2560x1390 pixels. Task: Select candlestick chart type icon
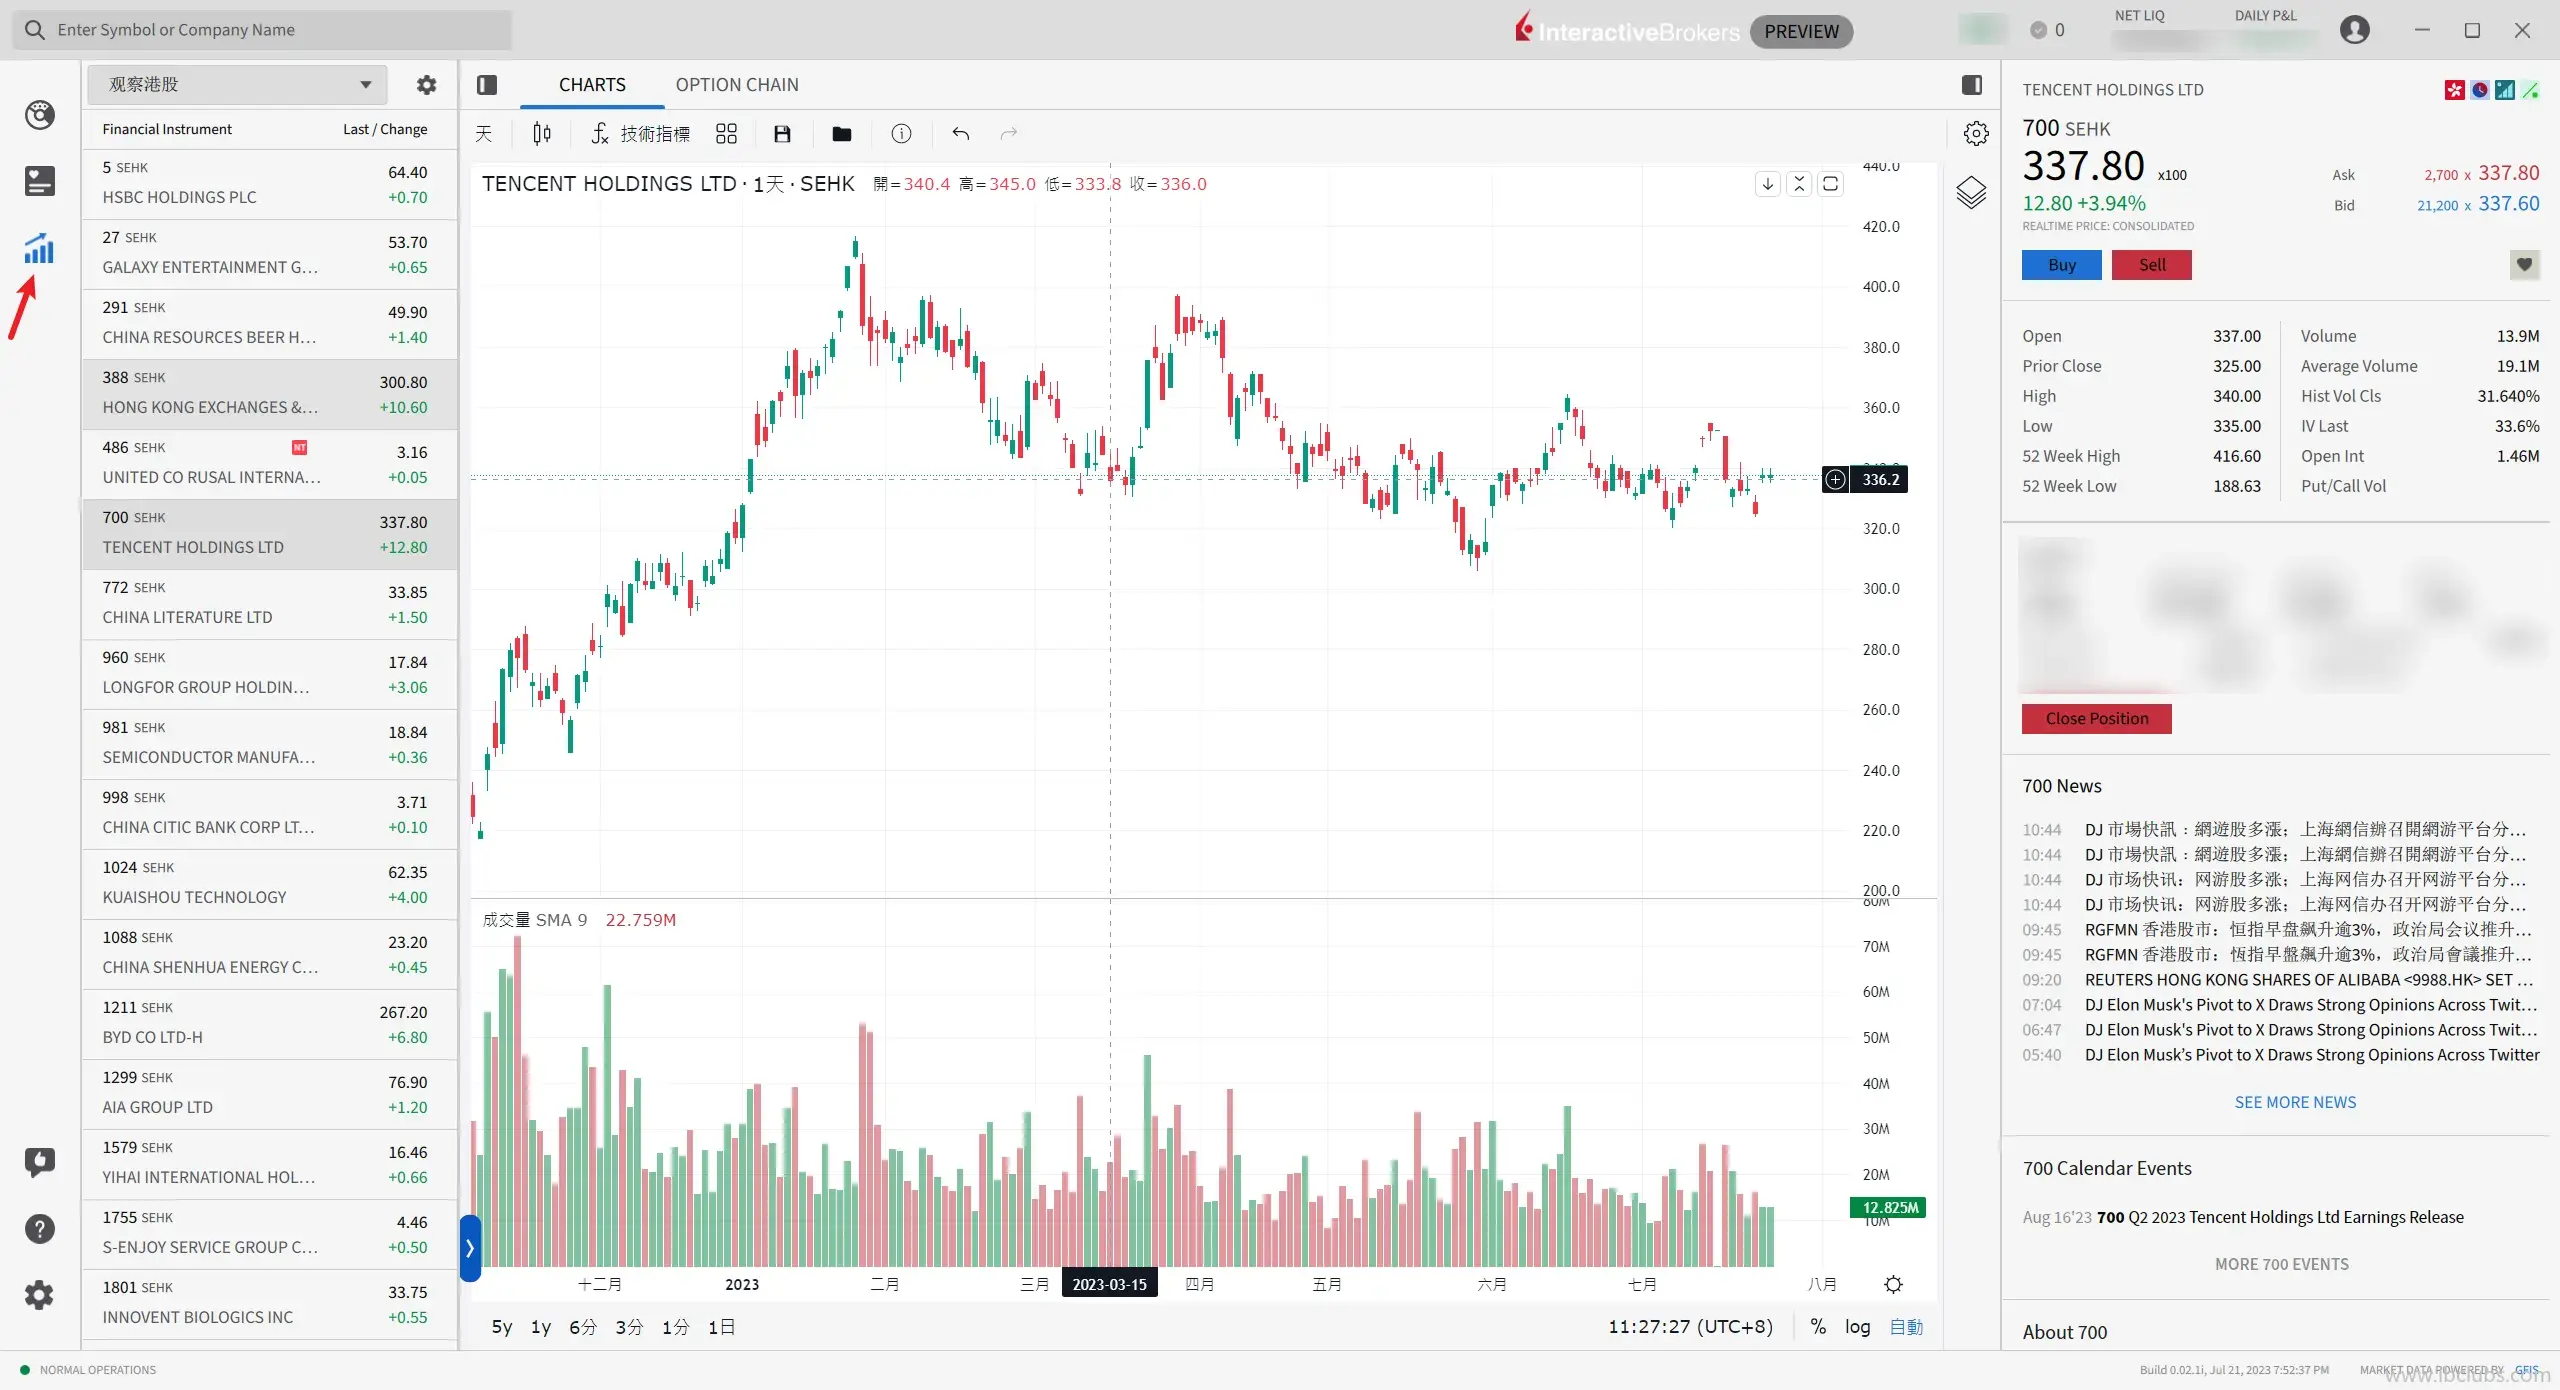[542, 134]
